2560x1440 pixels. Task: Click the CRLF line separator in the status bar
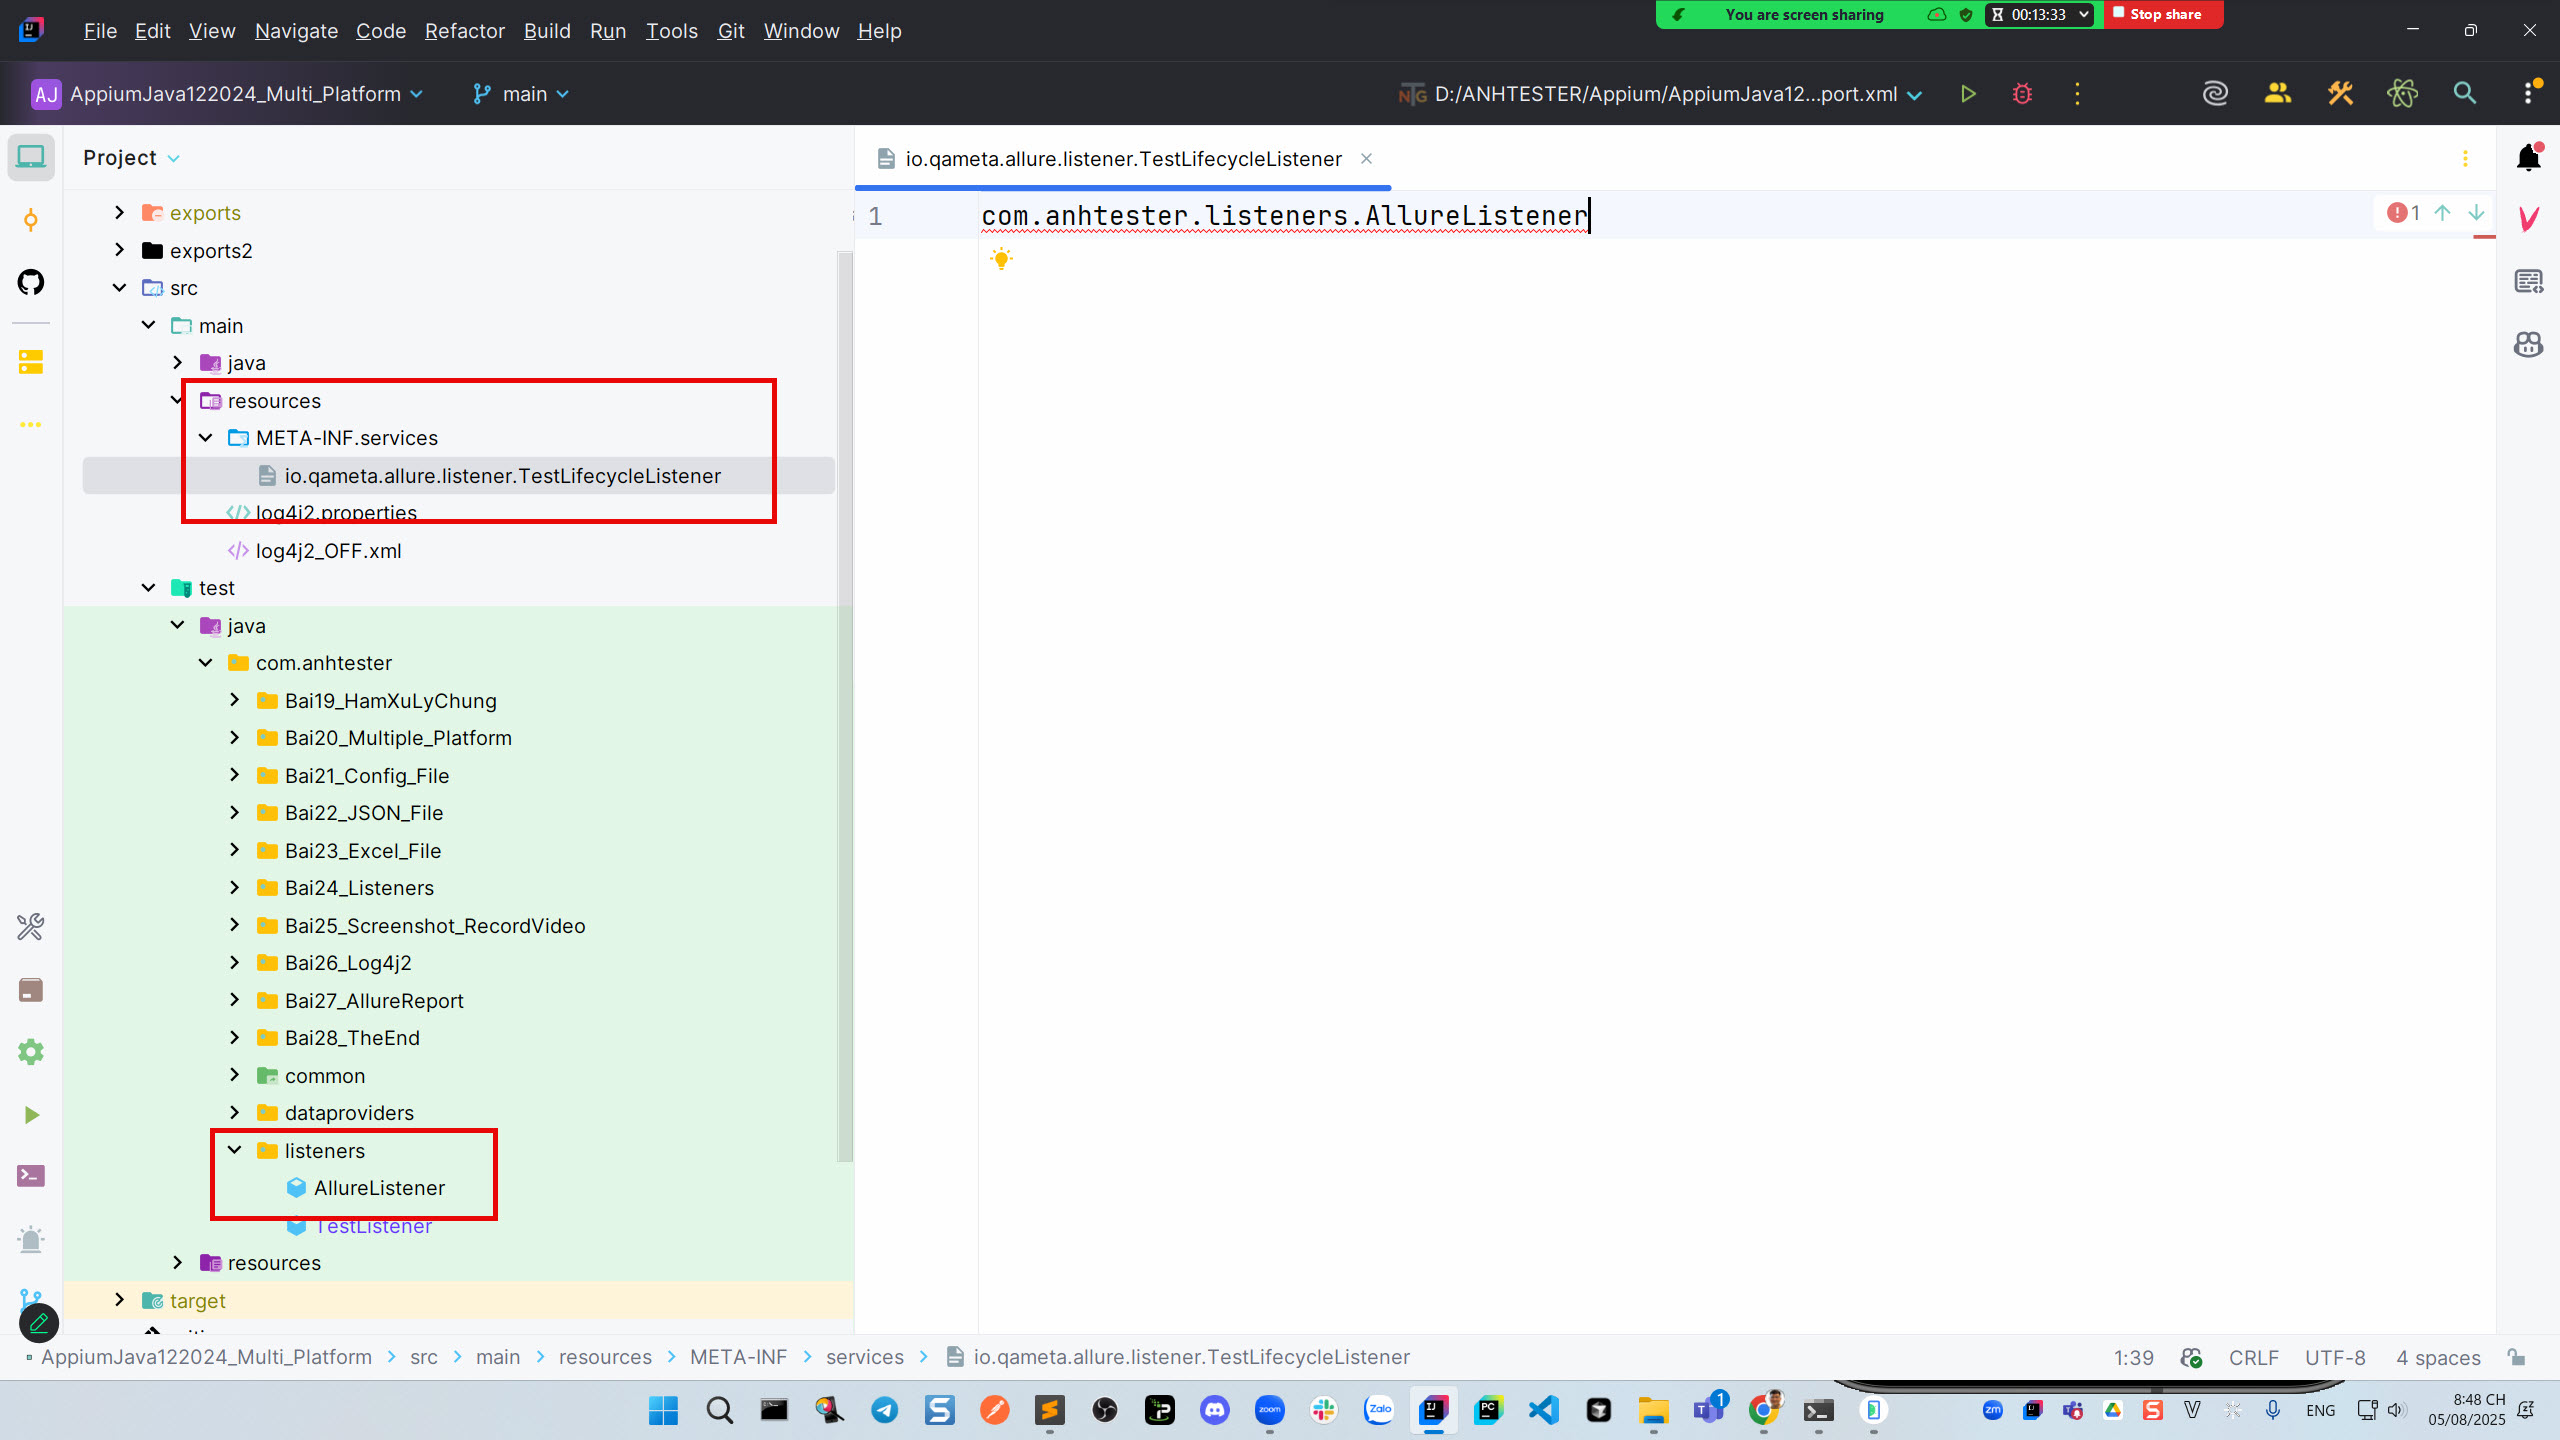(2253, 1357)
